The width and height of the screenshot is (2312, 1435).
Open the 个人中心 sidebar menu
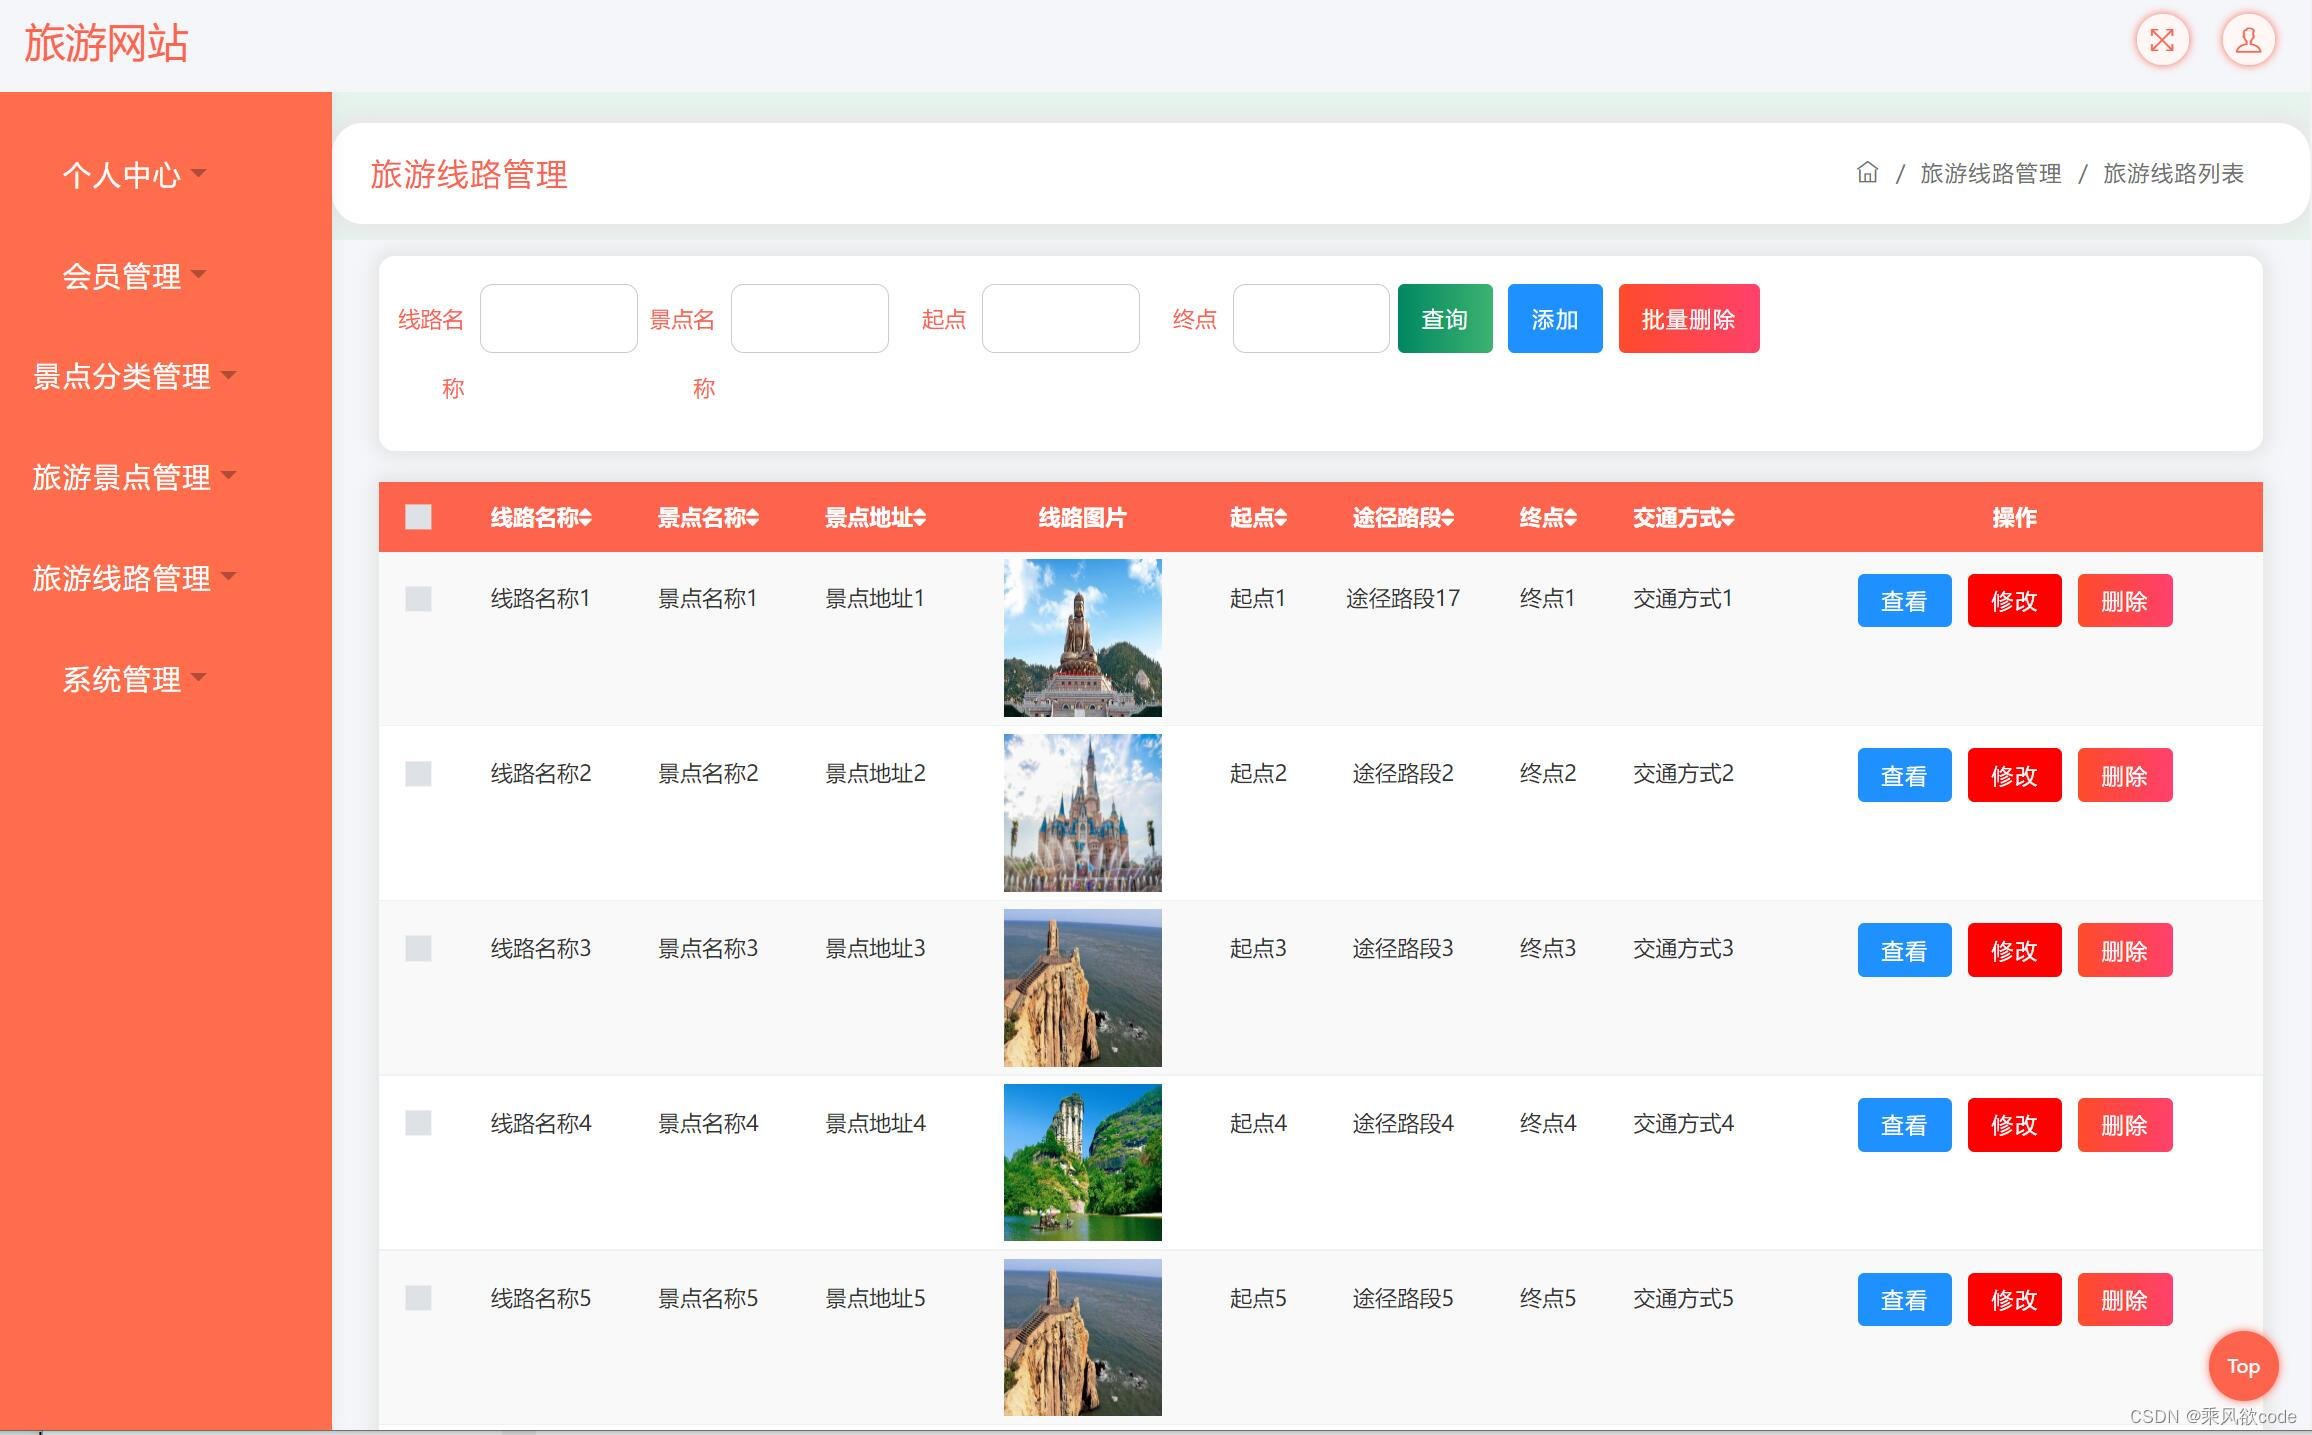(123, 175)
